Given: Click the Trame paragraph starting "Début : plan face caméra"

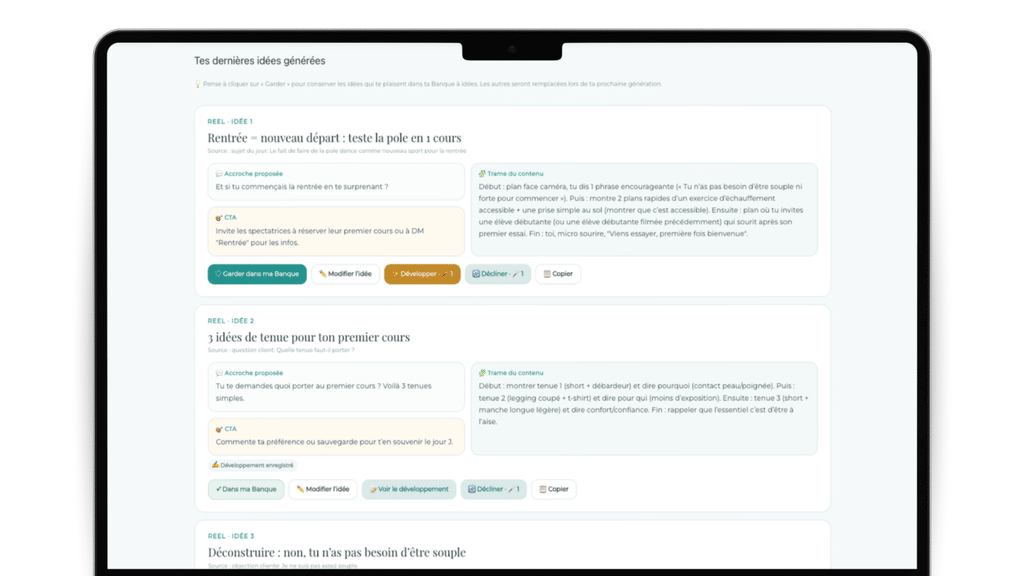Looking at the screenshot, I should point(641,210).
